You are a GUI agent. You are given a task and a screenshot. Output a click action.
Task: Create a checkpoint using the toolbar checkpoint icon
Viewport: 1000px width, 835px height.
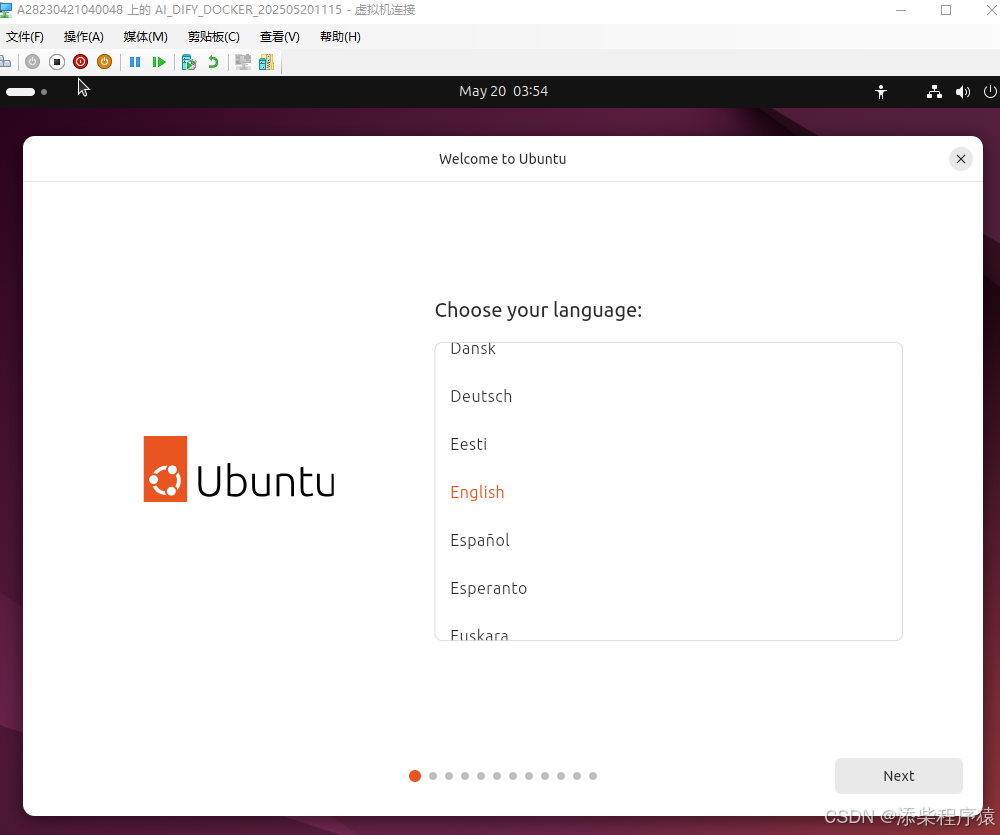coord(189,62)
